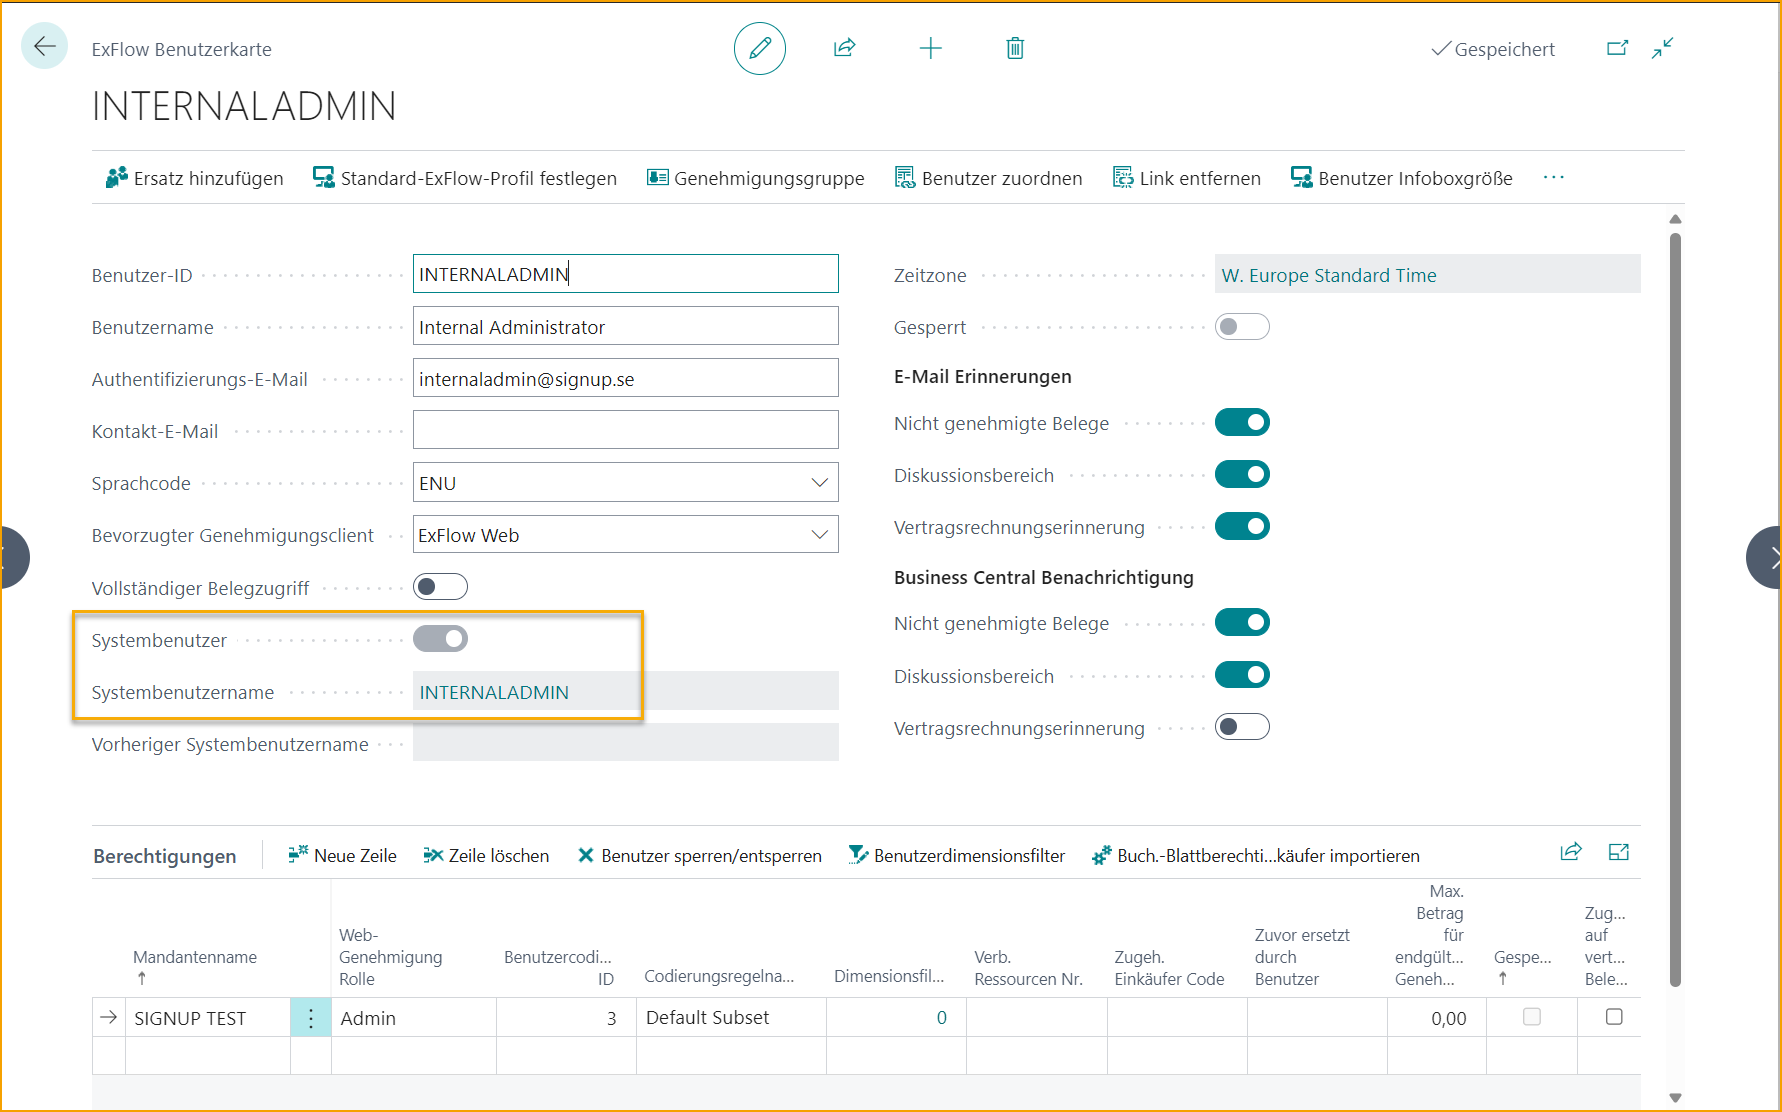Open the page in a new window
Screen dimensions: 1782x1112
[x=1617, y=48]
